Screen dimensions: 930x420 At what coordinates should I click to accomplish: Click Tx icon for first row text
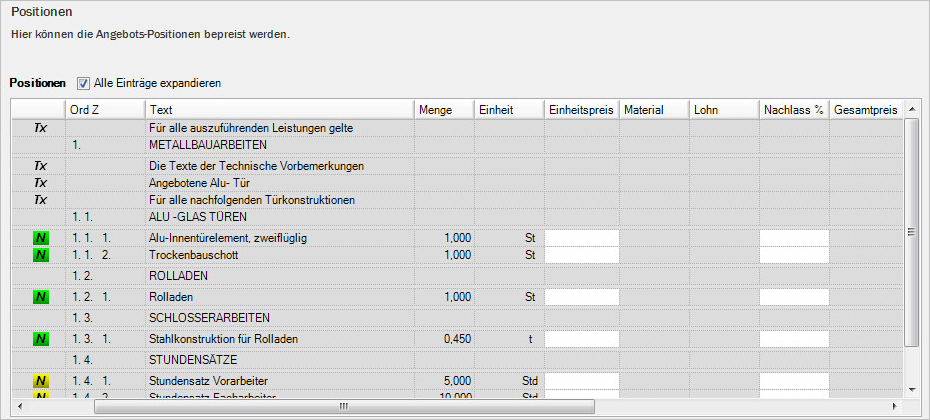pos(40,128)
